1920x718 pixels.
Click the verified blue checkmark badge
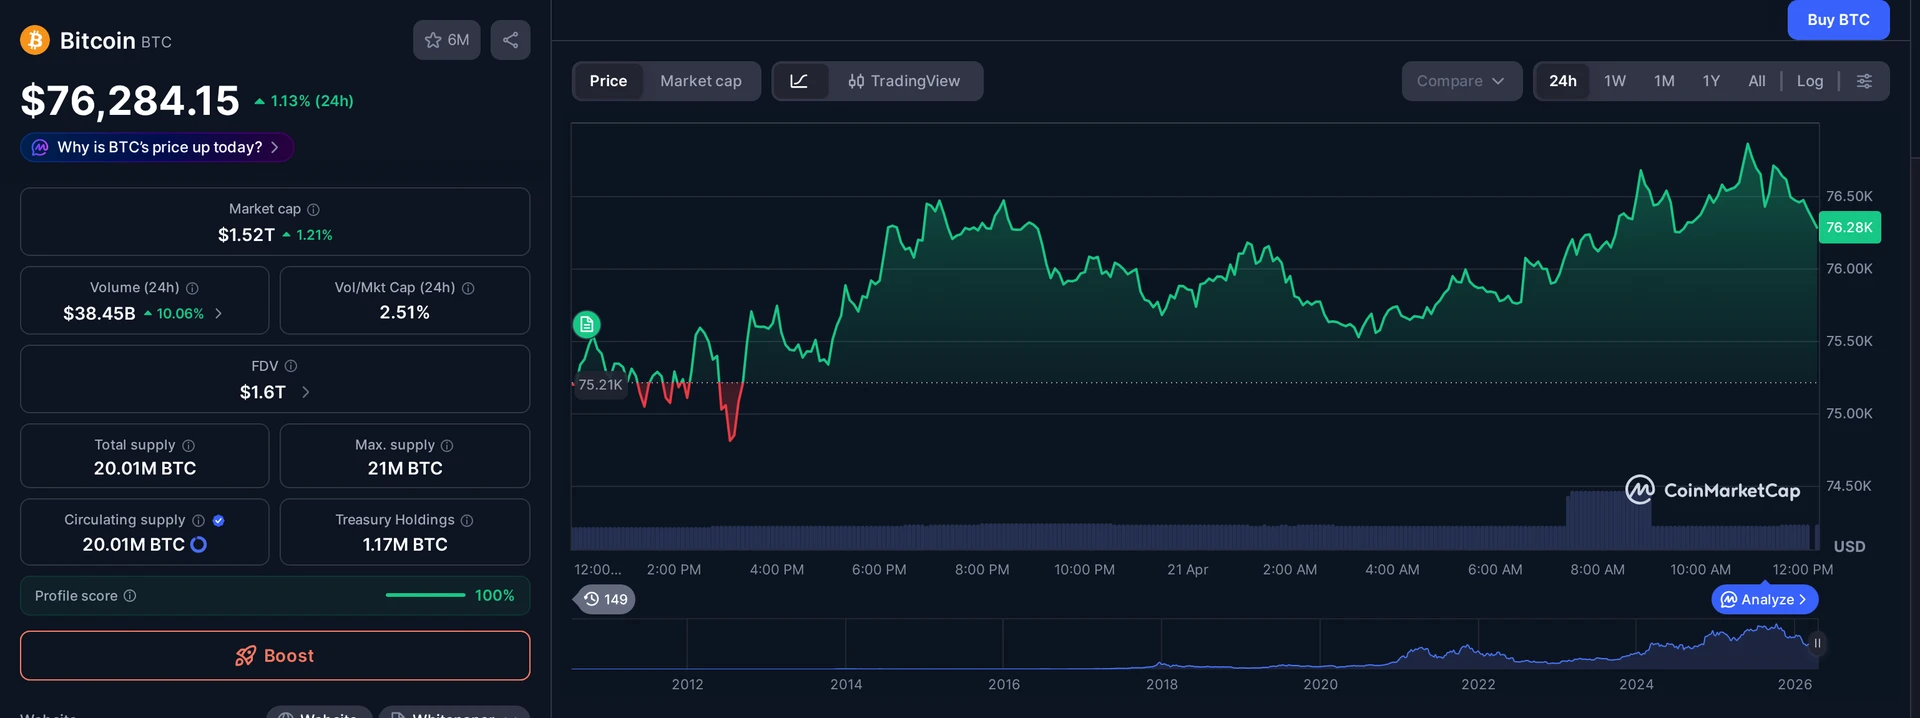coord(219,520)
